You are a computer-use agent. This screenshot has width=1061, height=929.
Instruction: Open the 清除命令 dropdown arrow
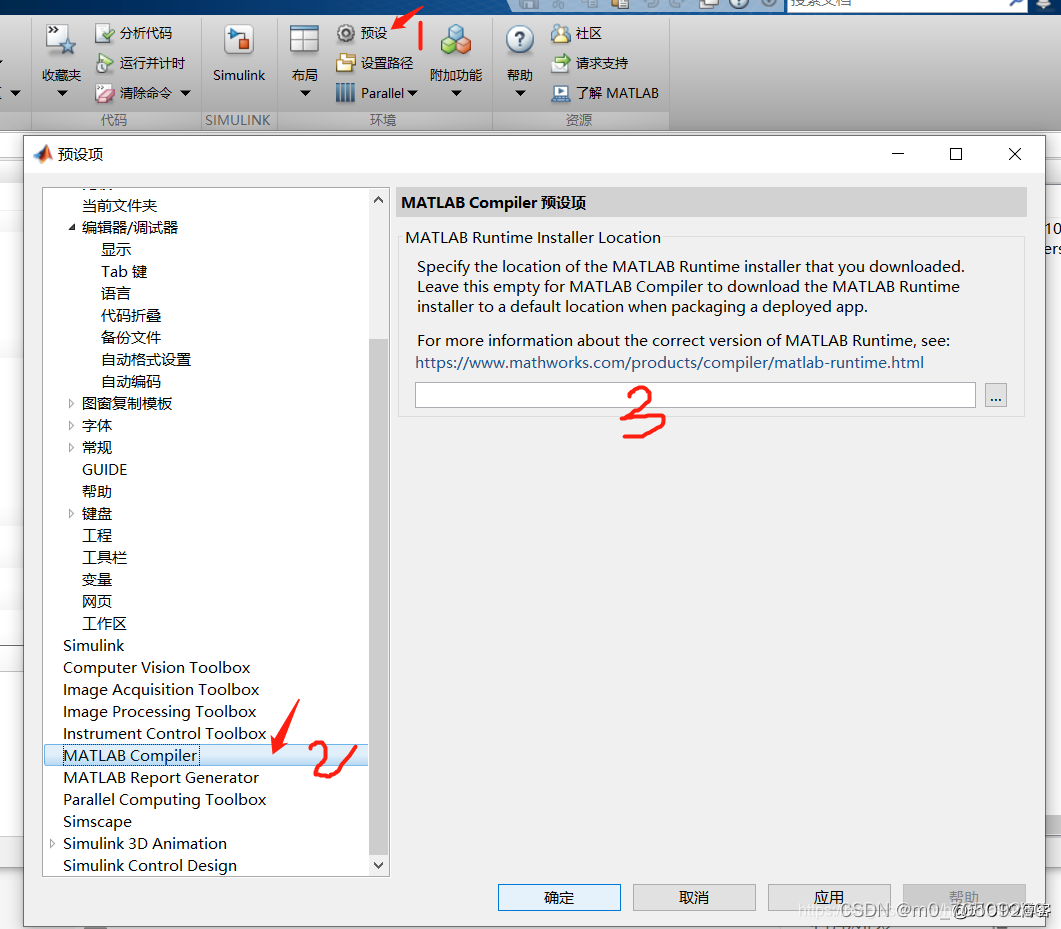click(x=186, y=92)
